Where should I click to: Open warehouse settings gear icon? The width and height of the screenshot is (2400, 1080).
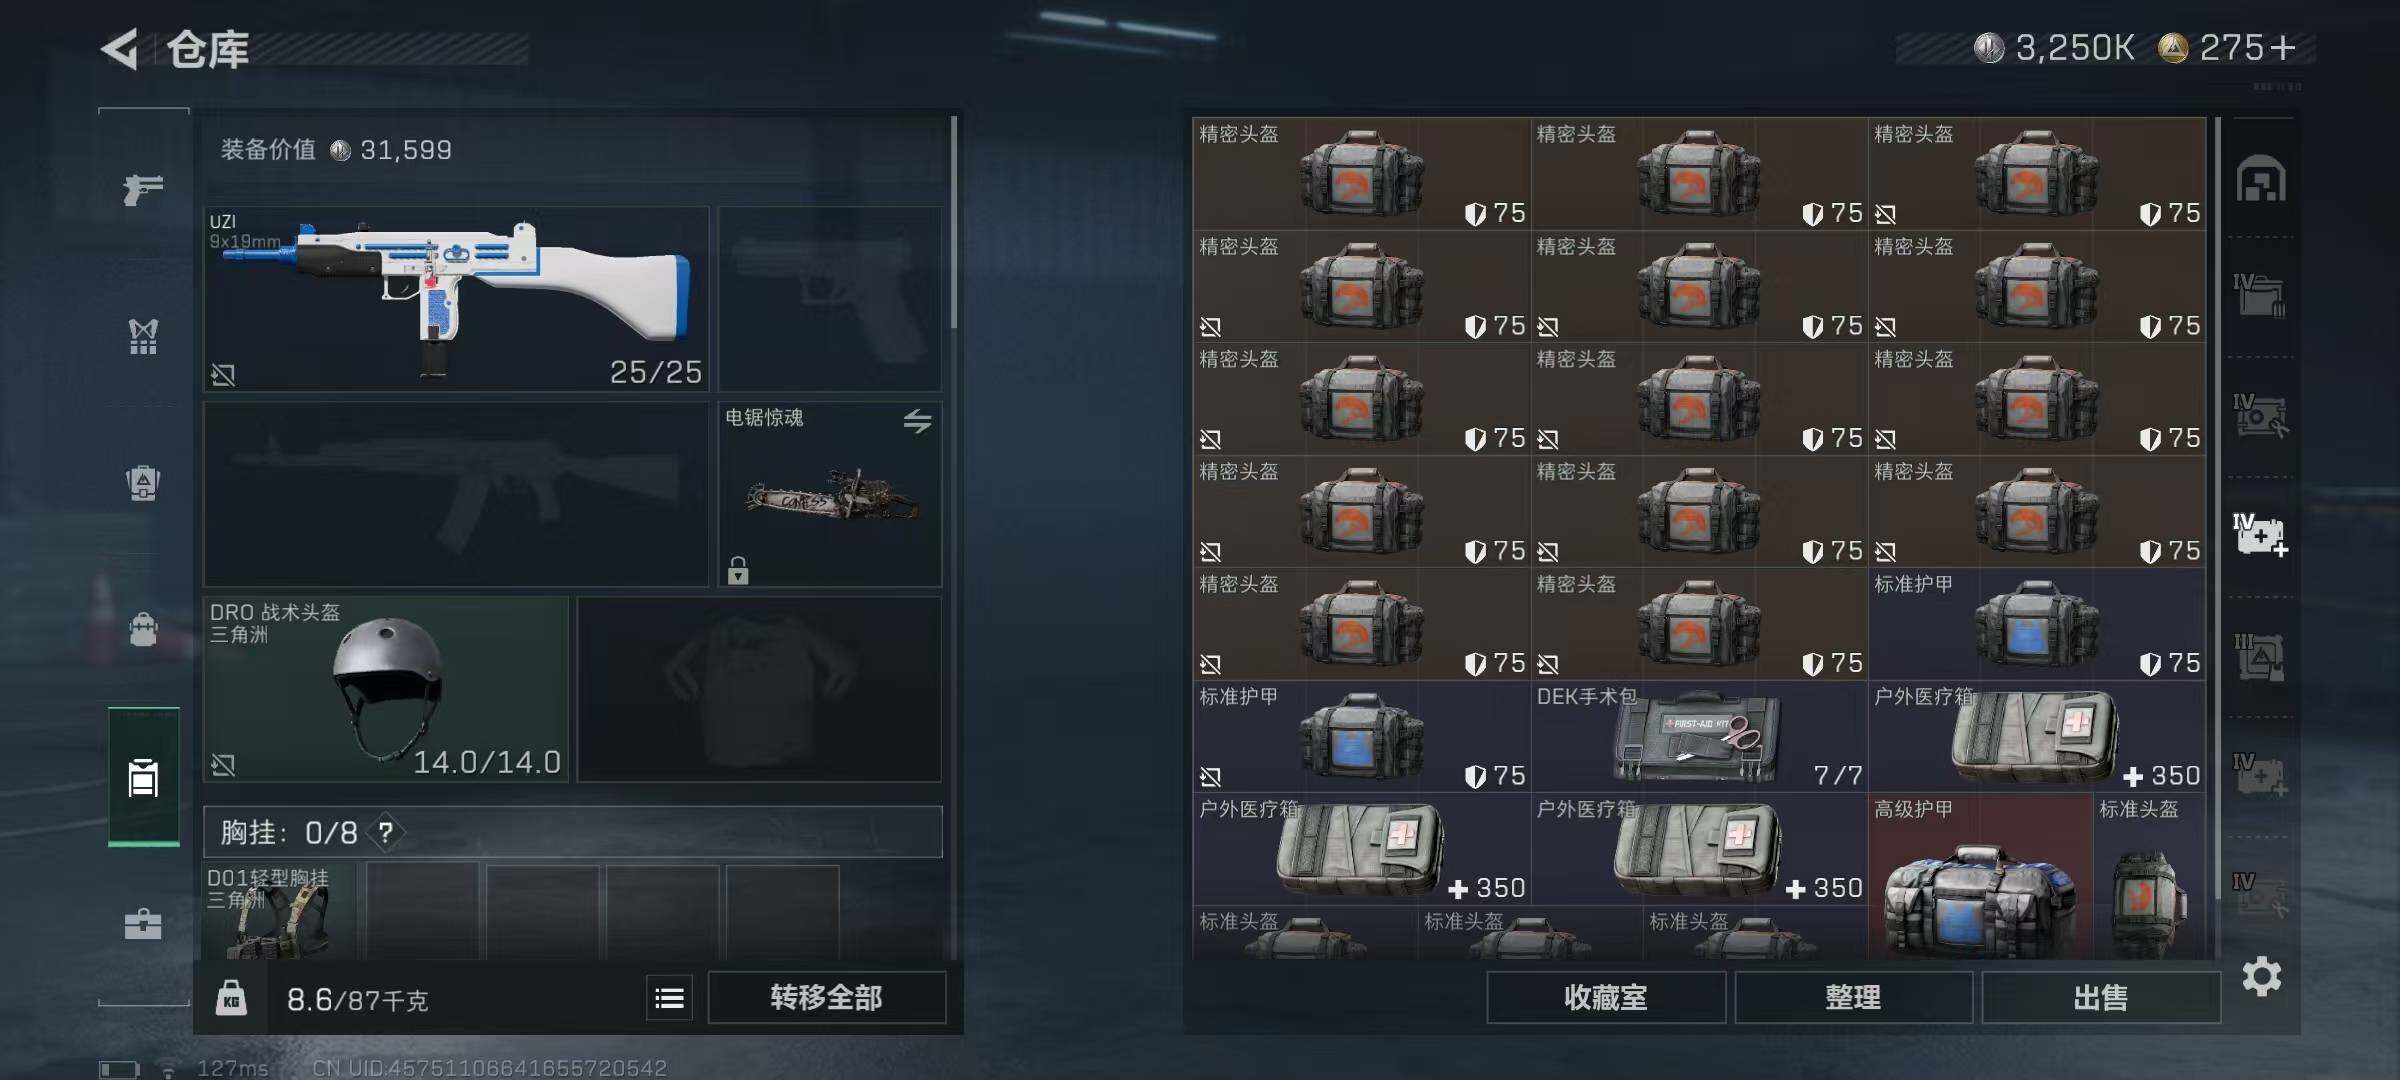pyautogui.click(x=2262, y=976)
